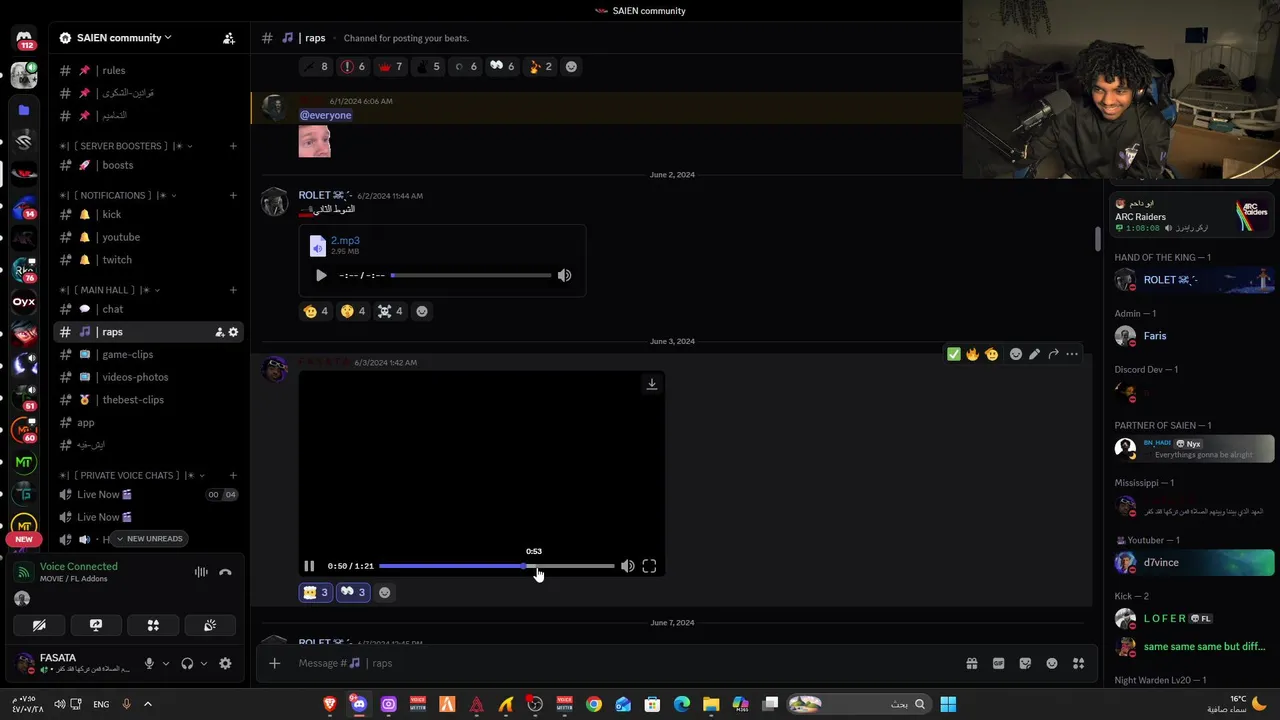Collapse NOTIFICATIONS category

pos(116,195)
